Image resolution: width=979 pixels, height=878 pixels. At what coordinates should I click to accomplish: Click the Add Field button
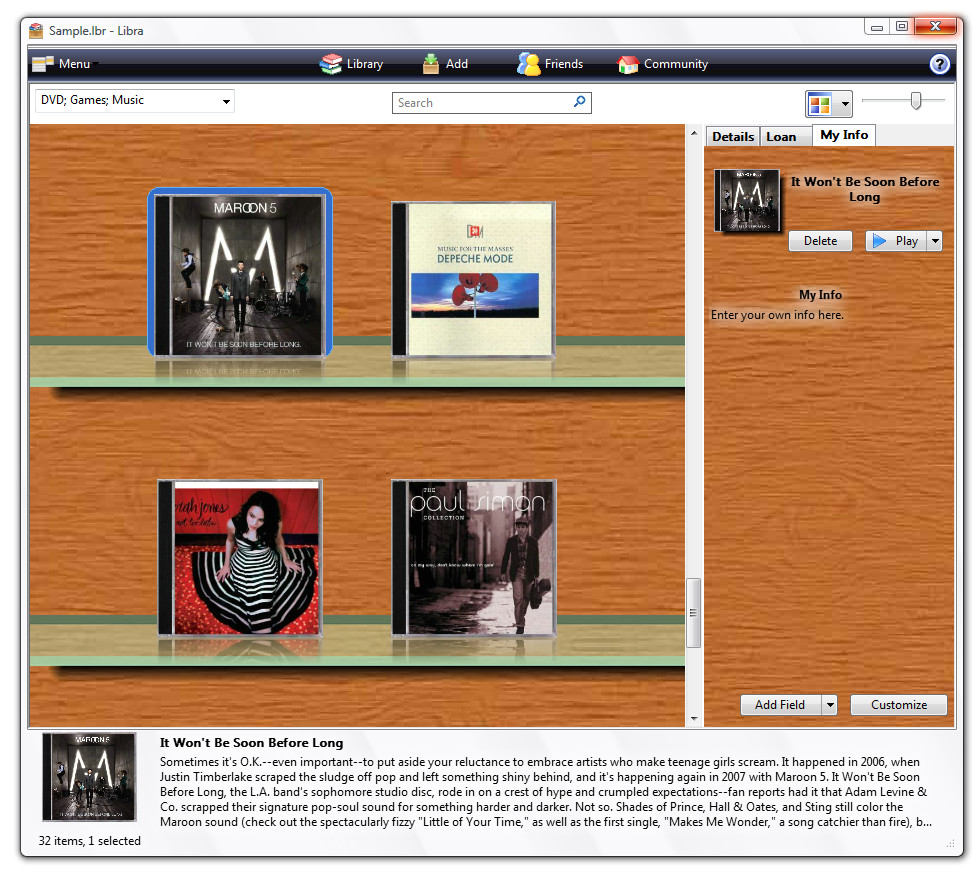pyautogui.click(x=780, y=705)
